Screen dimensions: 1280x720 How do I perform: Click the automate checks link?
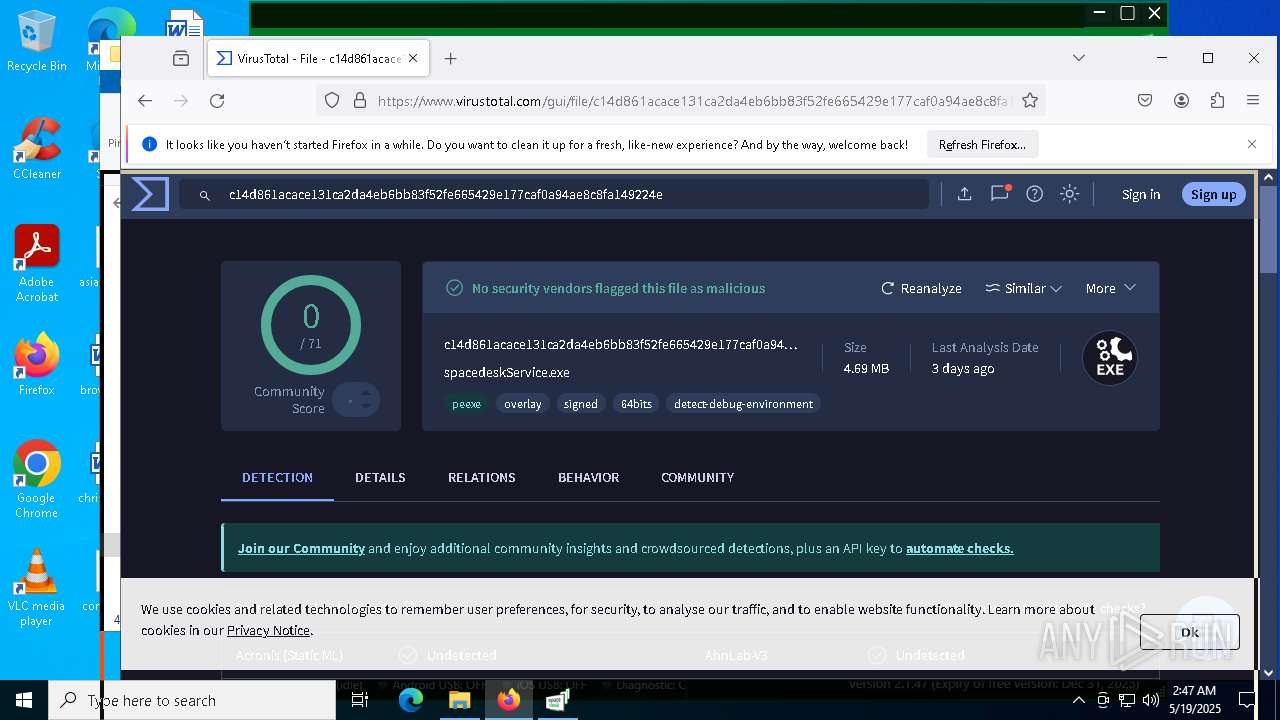point(960,548)
